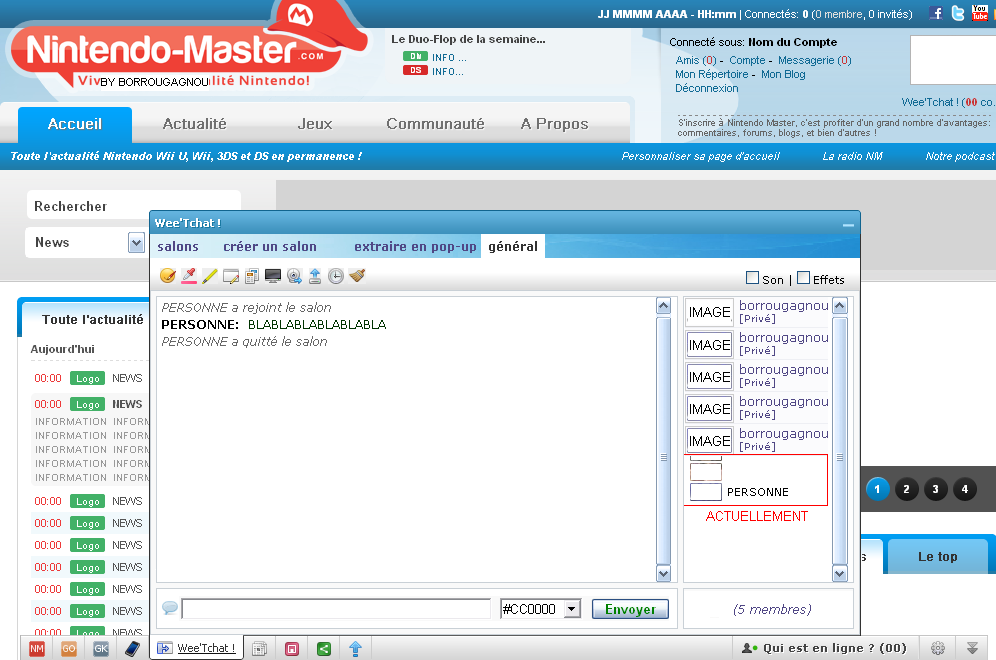
Task: Click the green share icon in bottom bar
Action: (x=324, y=649)
